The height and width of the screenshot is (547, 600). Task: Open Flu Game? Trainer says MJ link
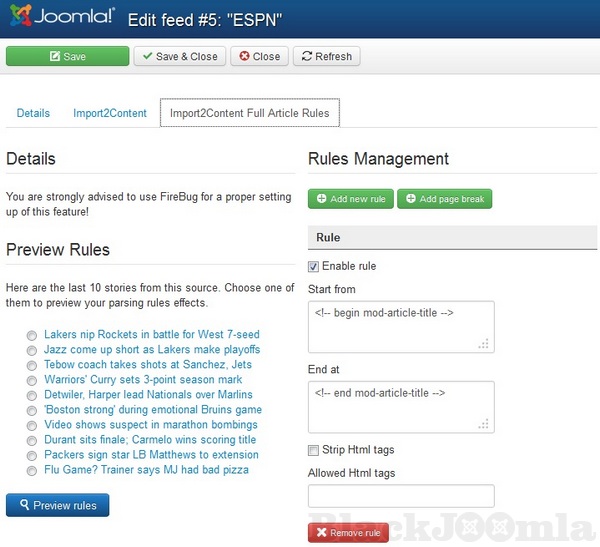tap(146, 470)
